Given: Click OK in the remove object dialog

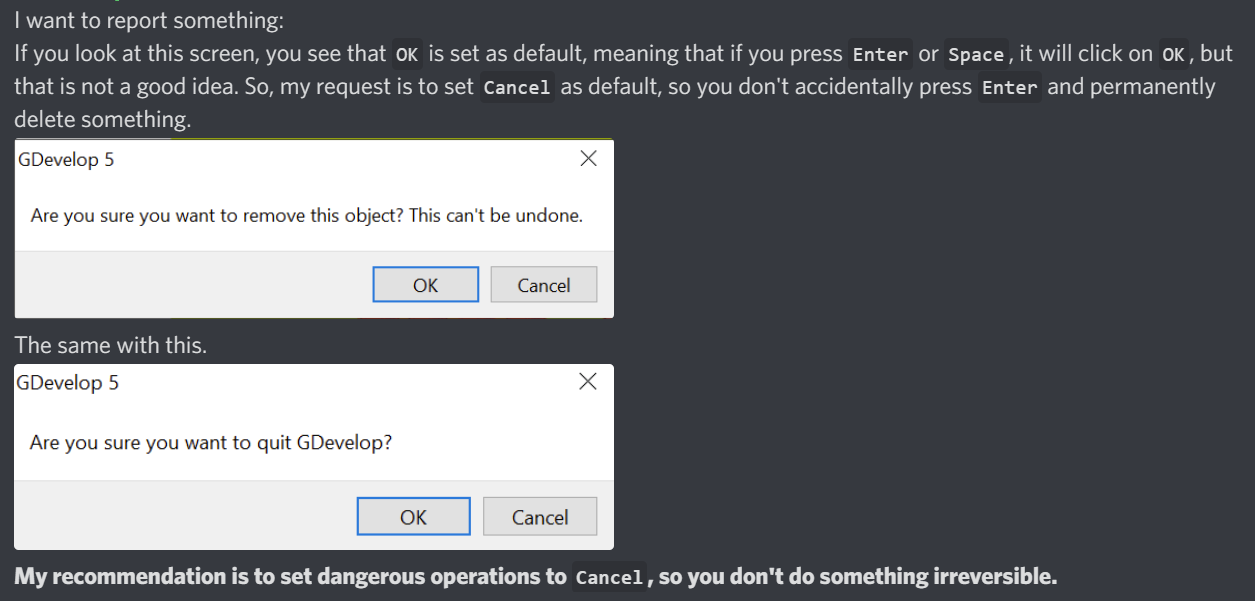Looking at the screenshot, I should click(x=425, y=285).
